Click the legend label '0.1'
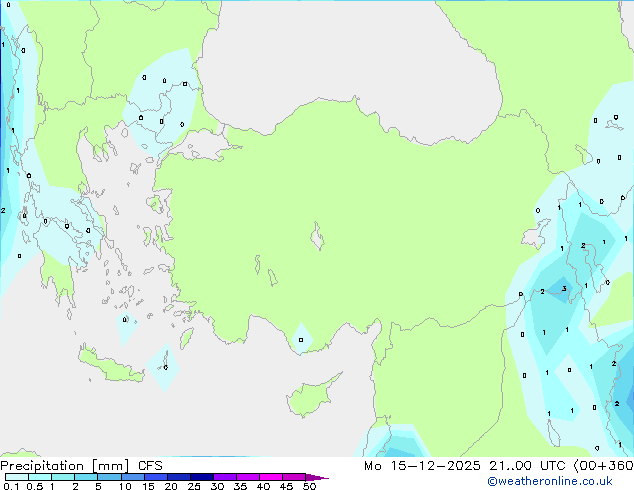 tap(11, 486)
